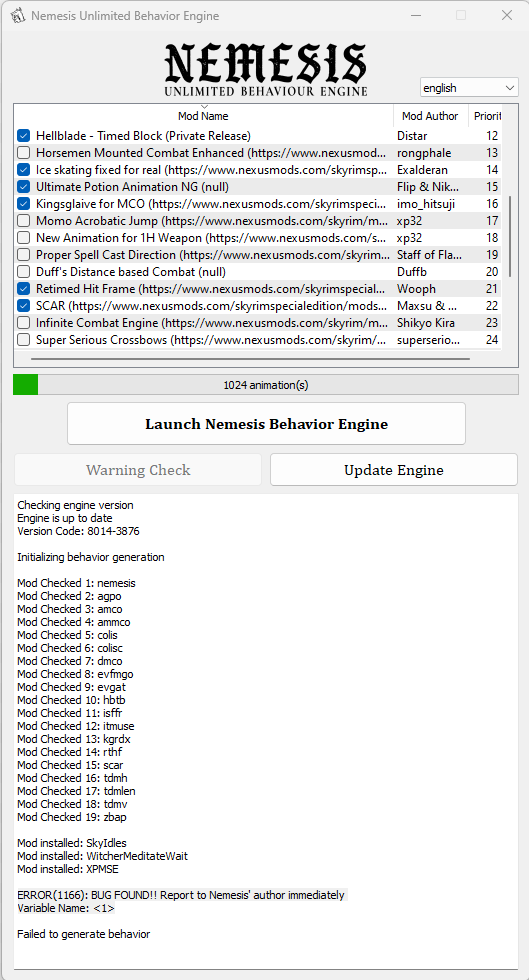The width and height of the screenshot is (529, 980).
Task: Uncheck Ultimate Potion Animation NG
Action: coord(23,186)
